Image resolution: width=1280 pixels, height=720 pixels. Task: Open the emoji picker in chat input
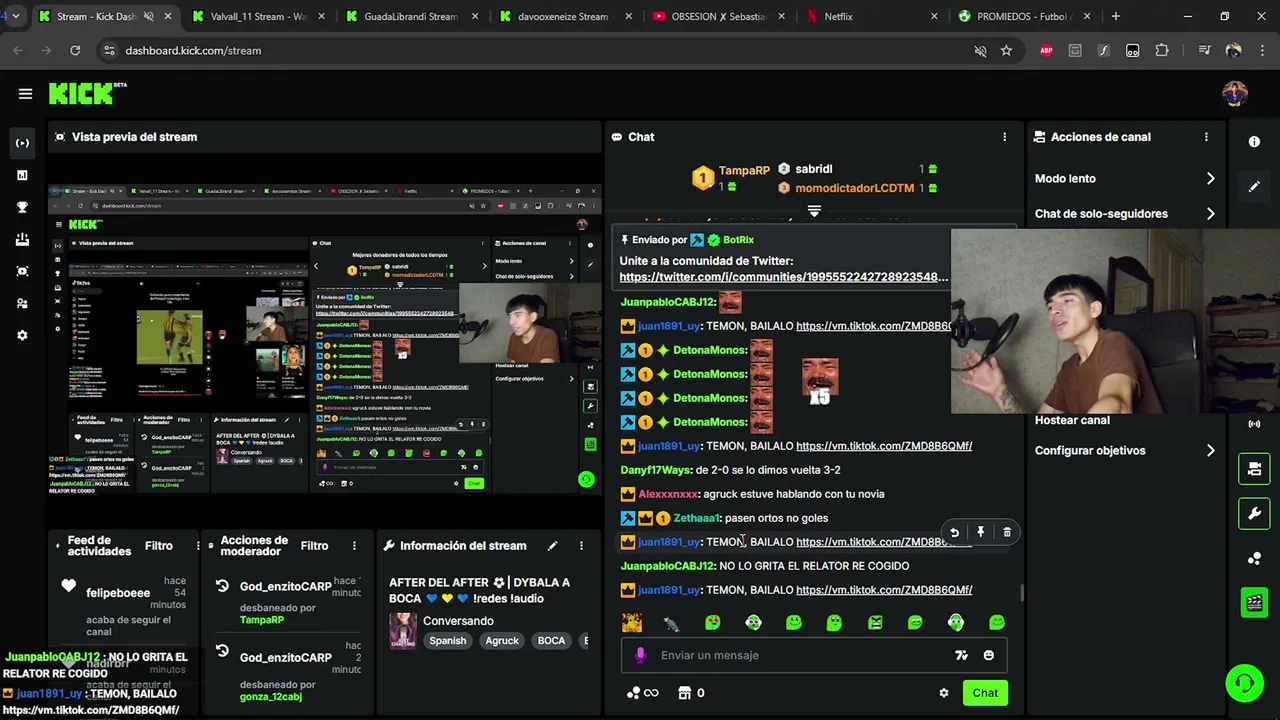click(x=988, y=655)
